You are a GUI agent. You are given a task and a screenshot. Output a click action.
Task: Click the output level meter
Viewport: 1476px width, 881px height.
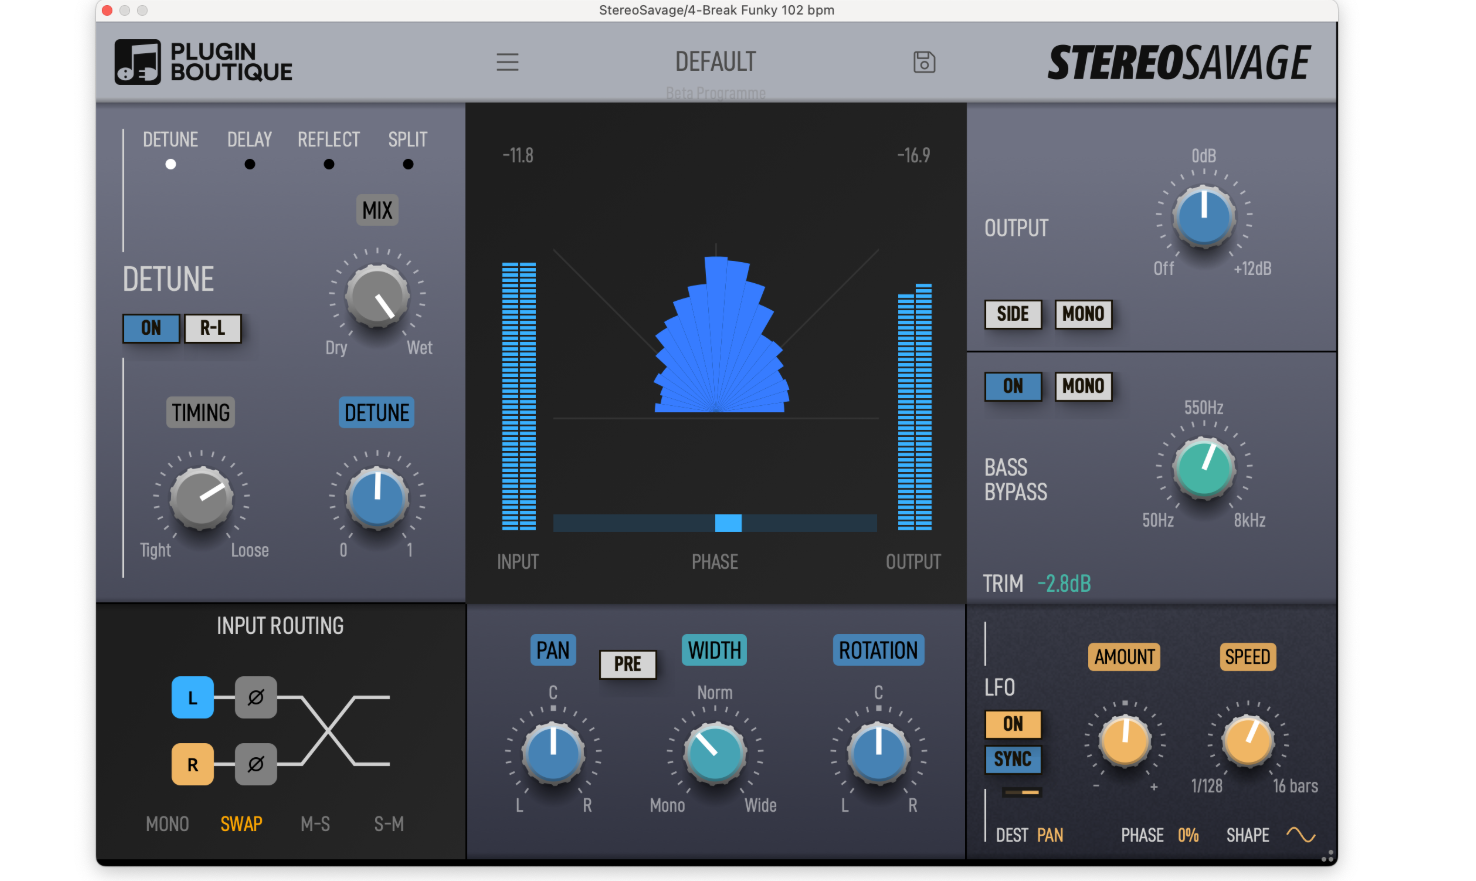pyautogui.click(x=915, y=407)
